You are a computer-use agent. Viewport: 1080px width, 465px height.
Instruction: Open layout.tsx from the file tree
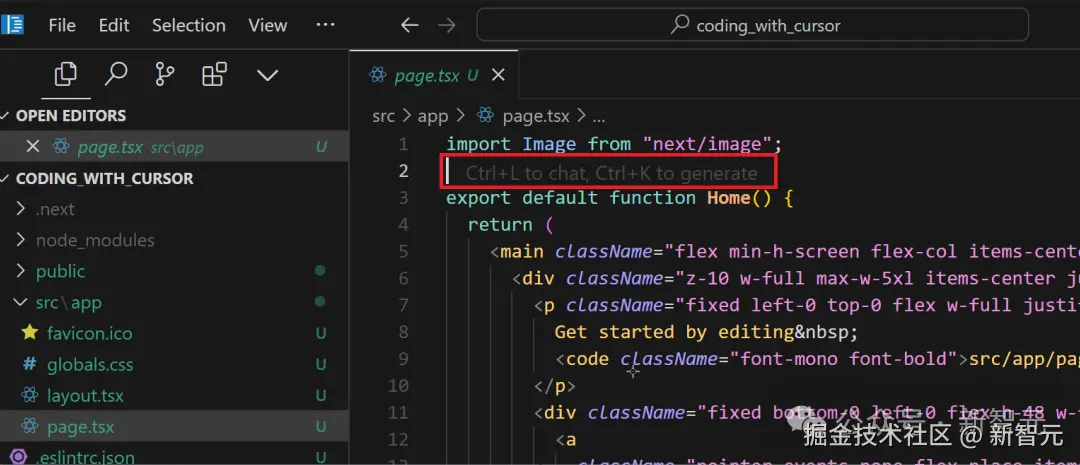[85, 395]
